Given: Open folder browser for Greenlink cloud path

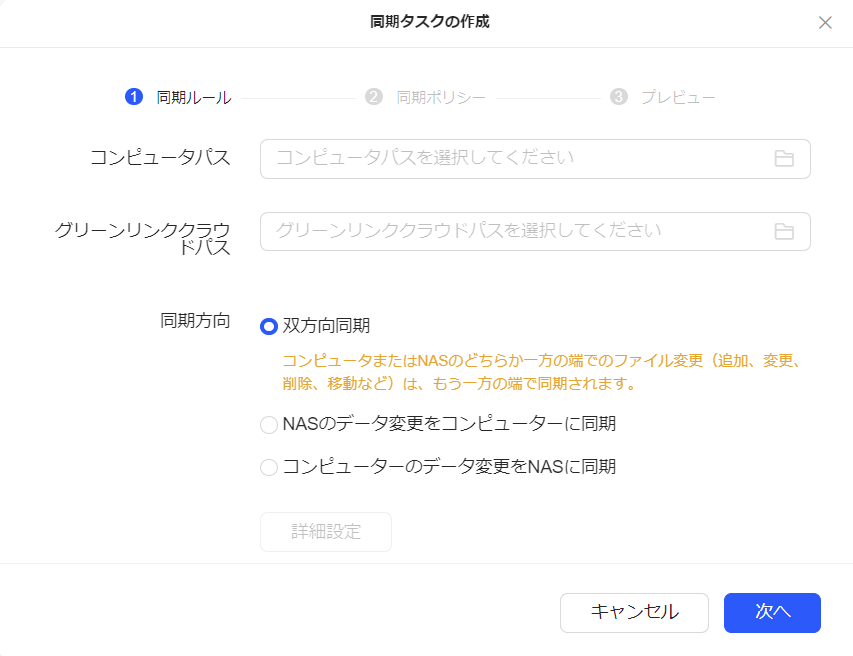Looking at the screenshot, I should point(784,232).
